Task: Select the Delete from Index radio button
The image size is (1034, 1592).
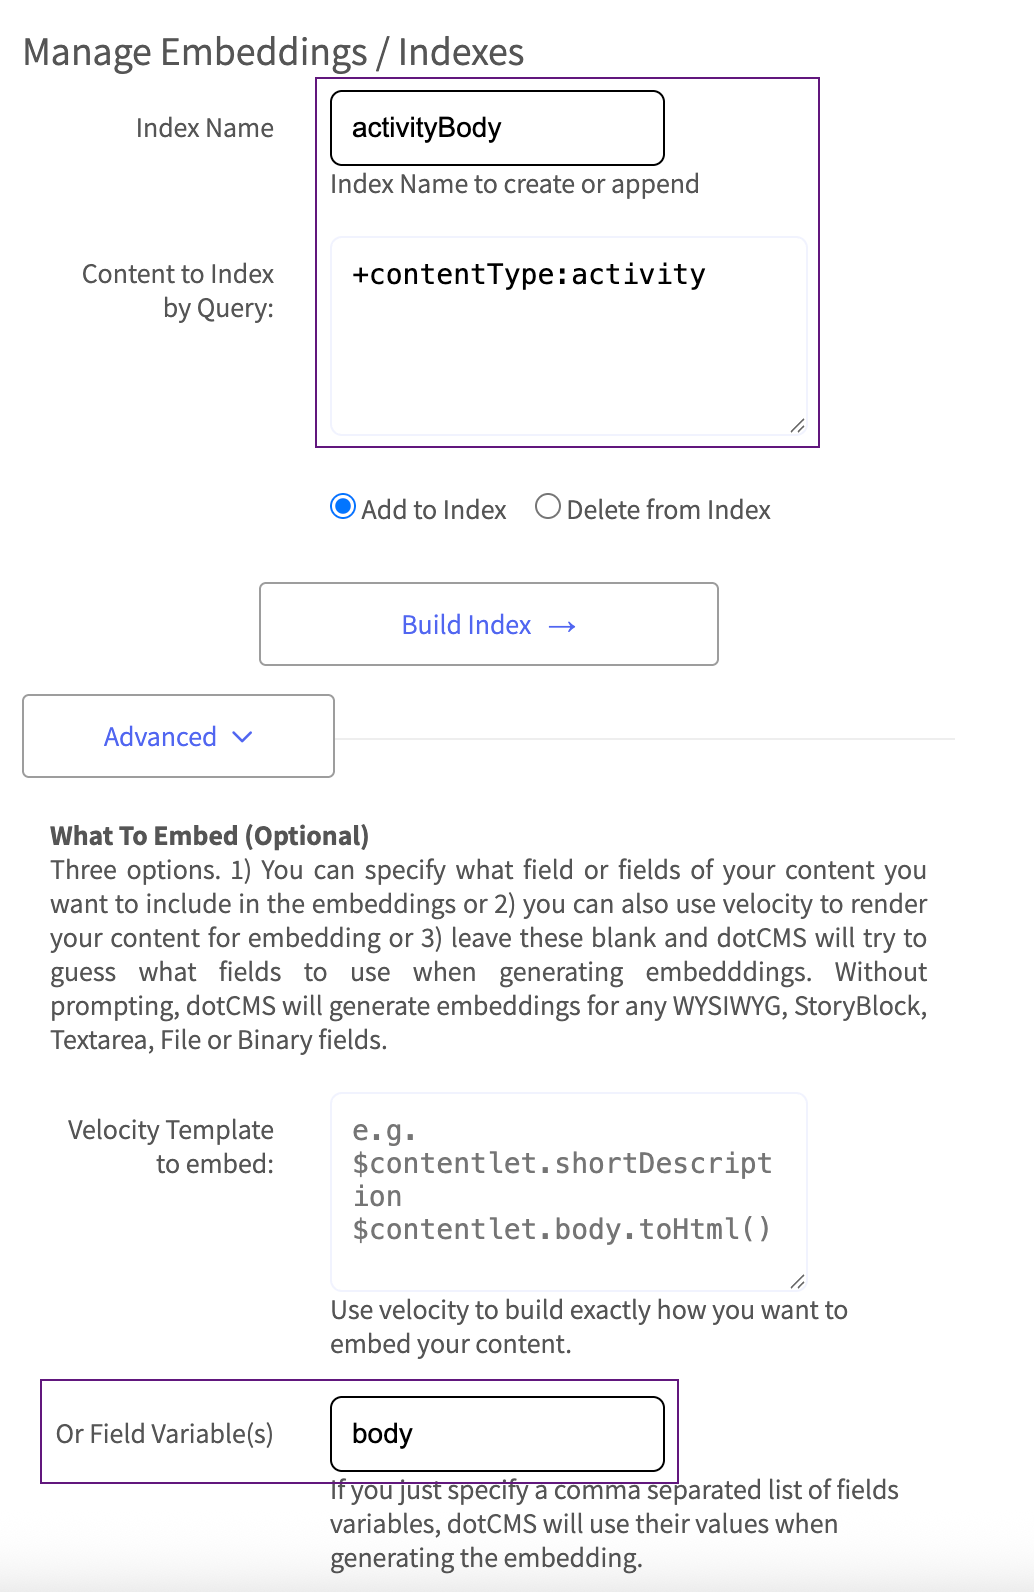Action: 547,507
